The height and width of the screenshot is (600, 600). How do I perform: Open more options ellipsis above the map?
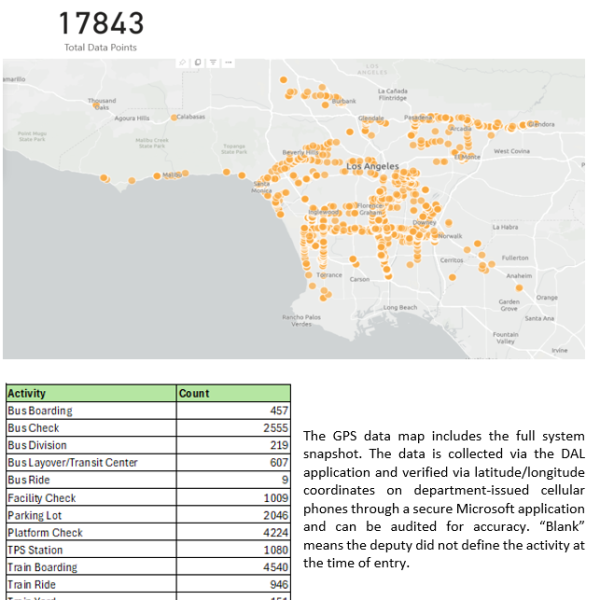[x=229, y=62]
